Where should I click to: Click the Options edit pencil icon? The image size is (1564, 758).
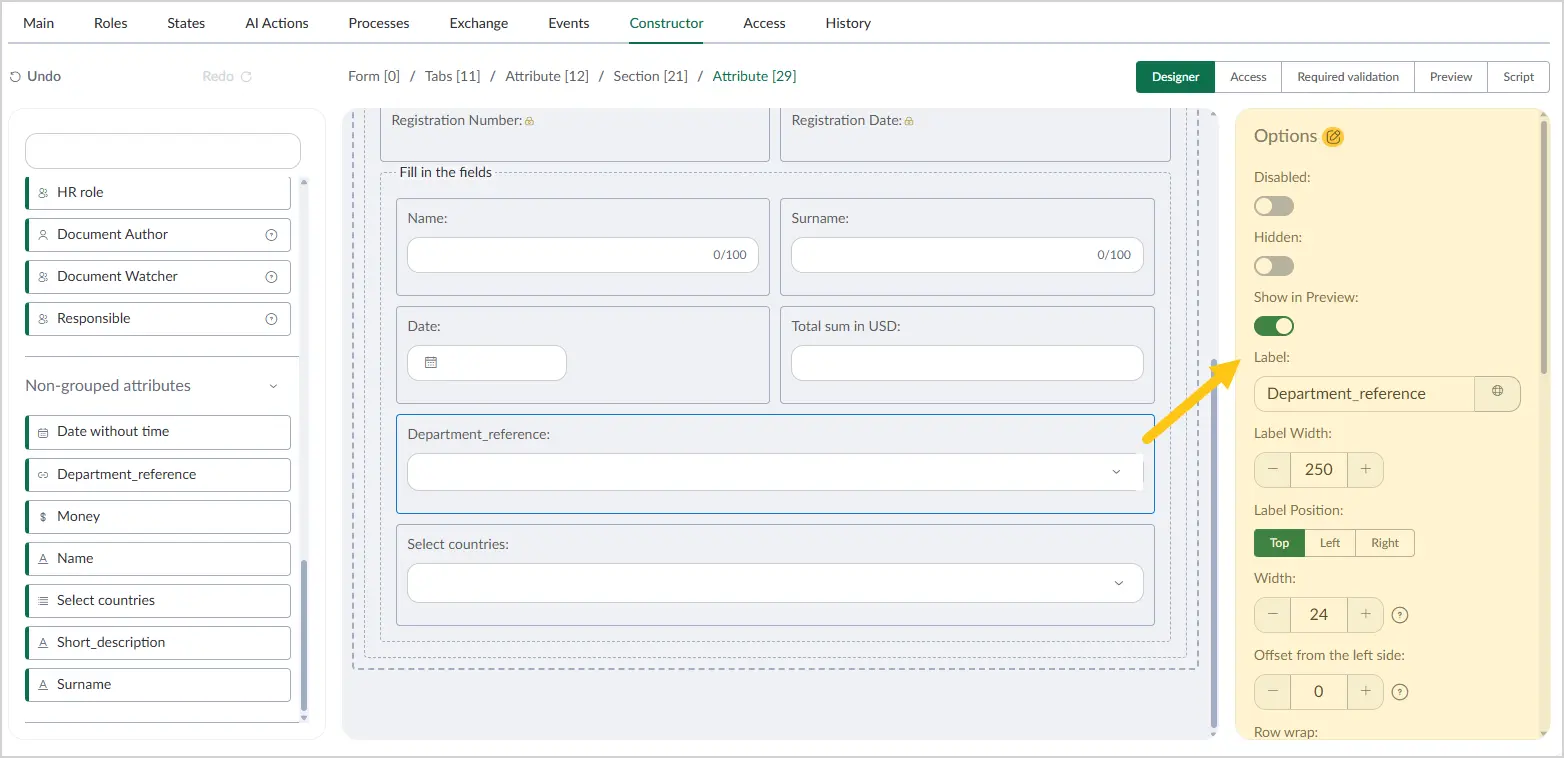(1333, 137)
